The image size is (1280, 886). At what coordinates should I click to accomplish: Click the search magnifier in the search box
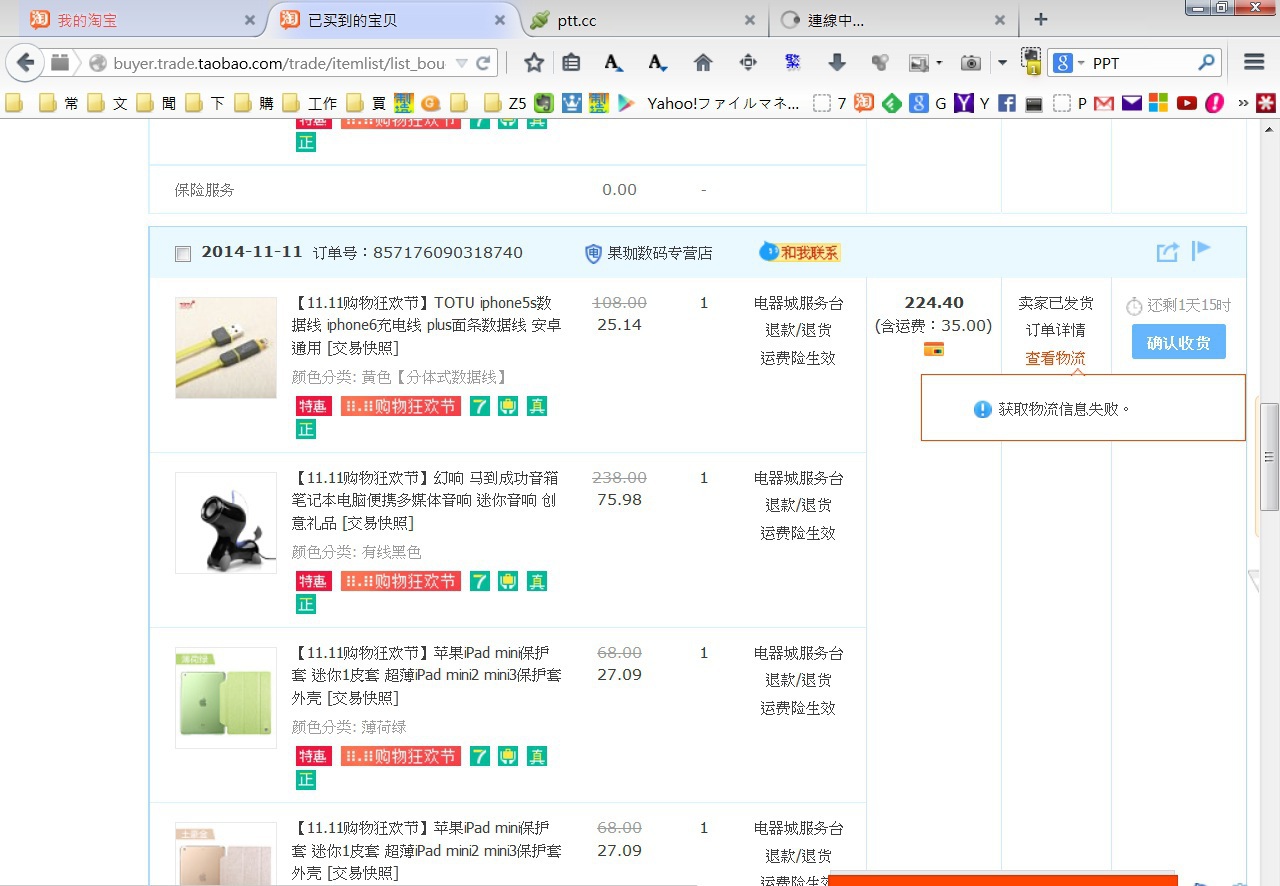(1207, 63)
